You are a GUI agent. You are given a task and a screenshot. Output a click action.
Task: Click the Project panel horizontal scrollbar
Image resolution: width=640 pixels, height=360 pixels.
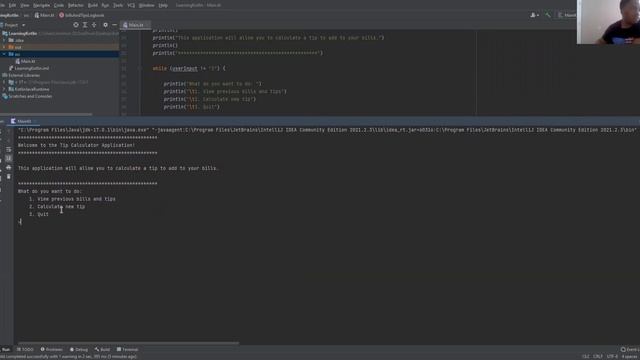click(x=46, y=114)
